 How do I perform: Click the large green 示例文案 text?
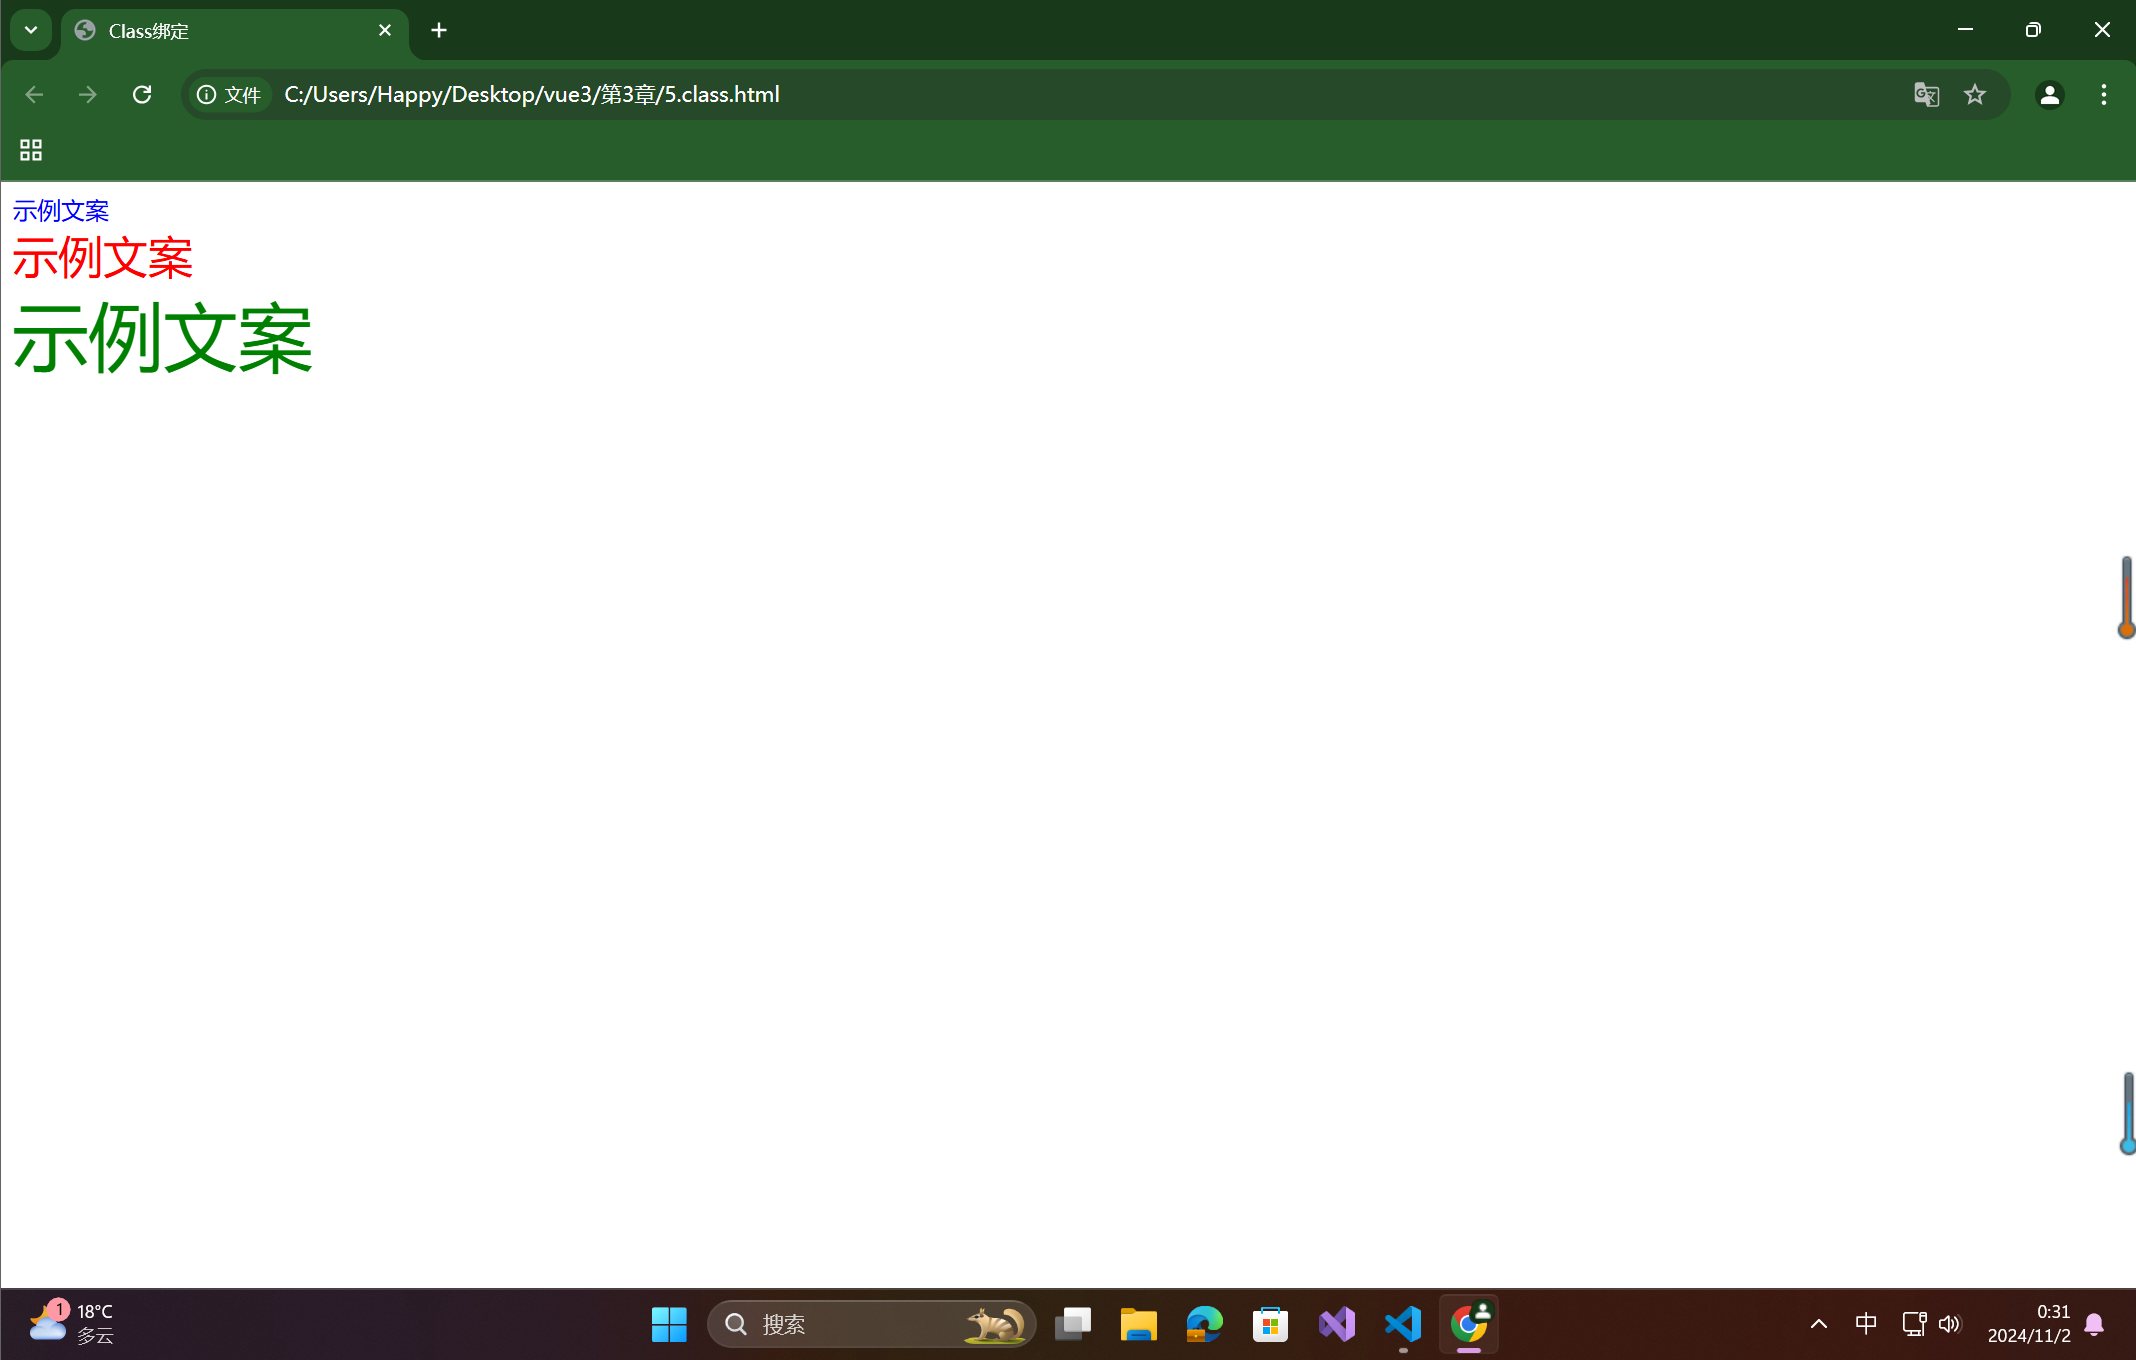[163, 339]
